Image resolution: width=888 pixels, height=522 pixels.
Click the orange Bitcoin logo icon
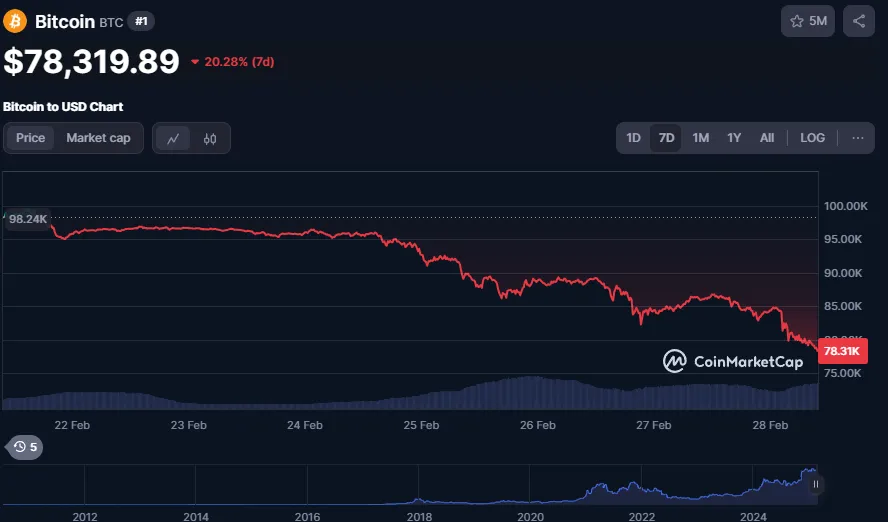(x=15, y=22)
